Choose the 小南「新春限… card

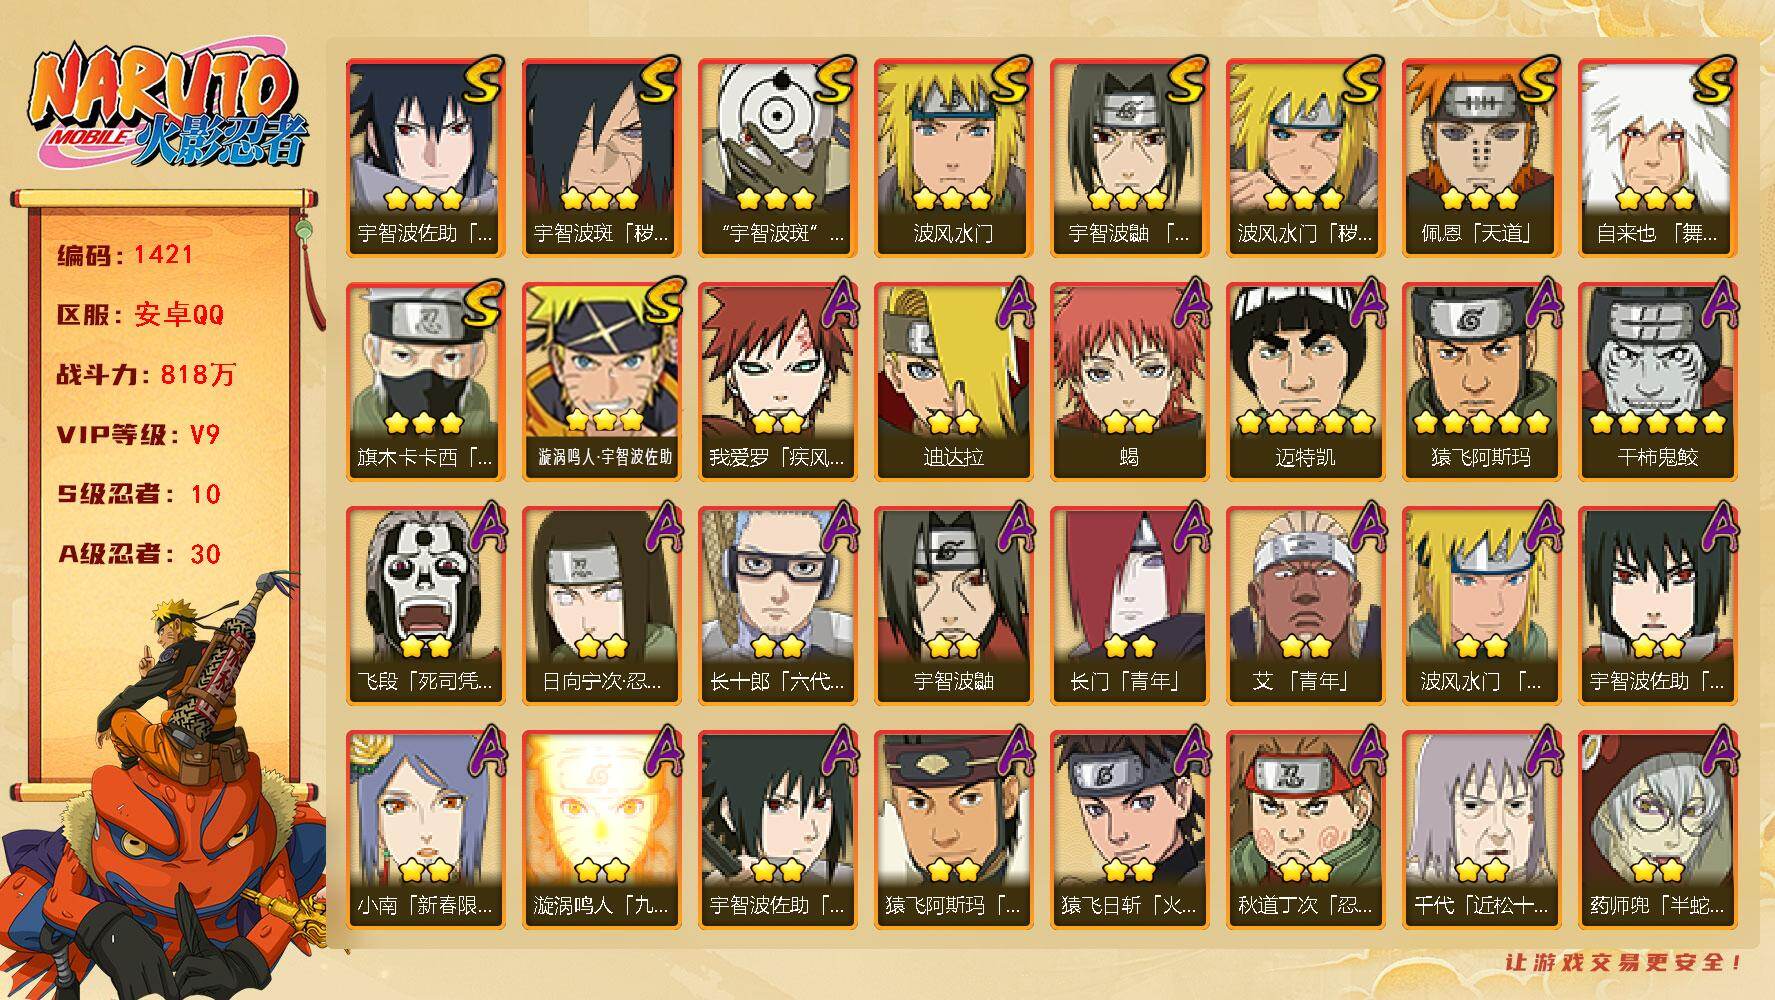[425, 829]
